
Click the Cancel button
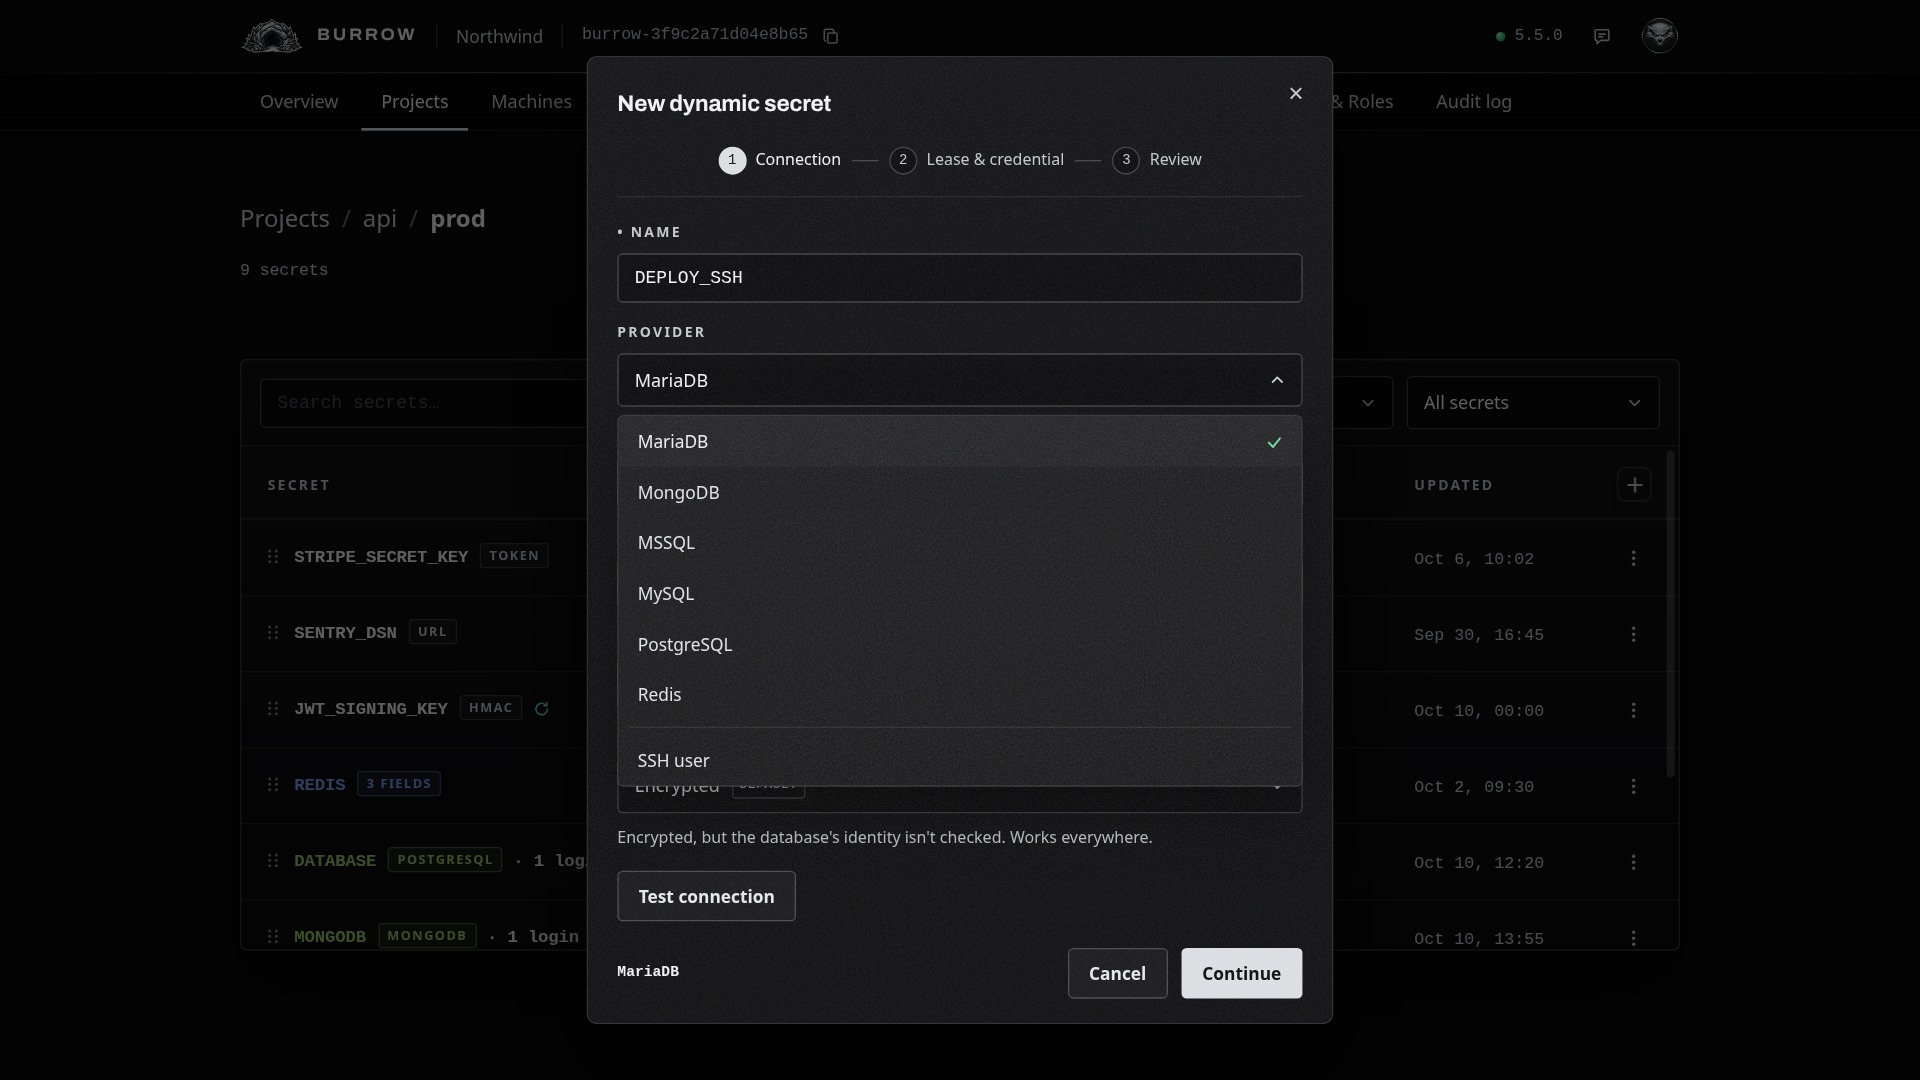tap(1117, 973)
